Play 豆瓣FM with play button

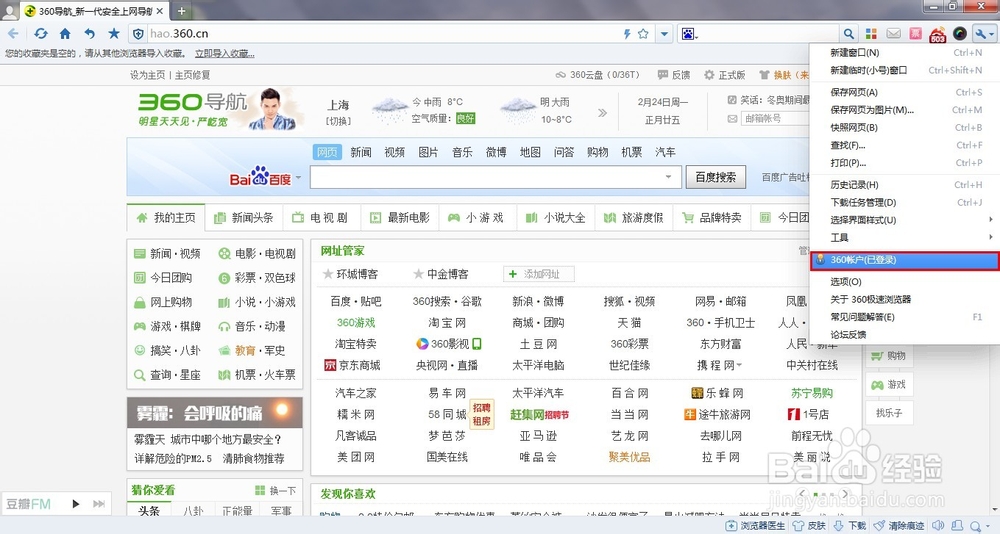coord(76,504)
